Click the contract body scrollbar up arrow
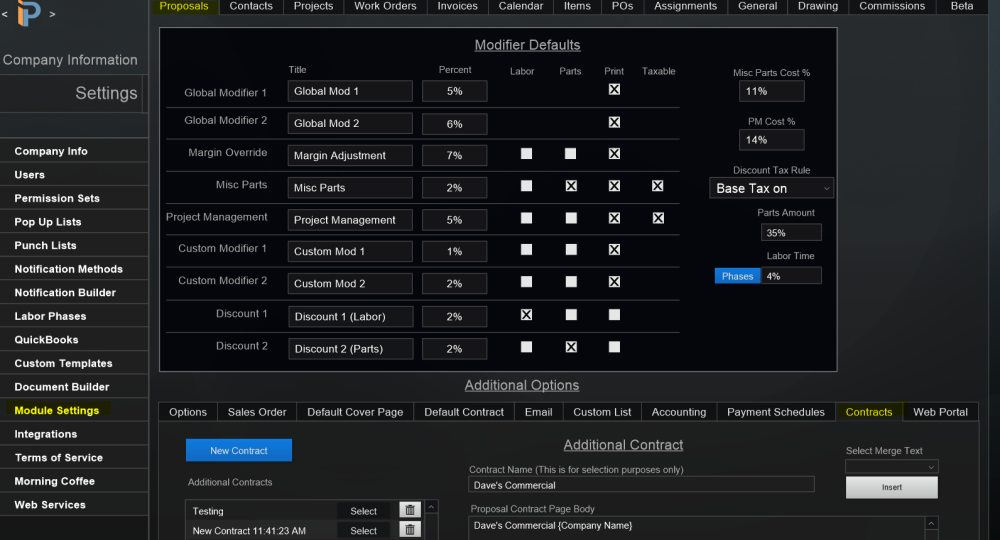 point(931,523)
